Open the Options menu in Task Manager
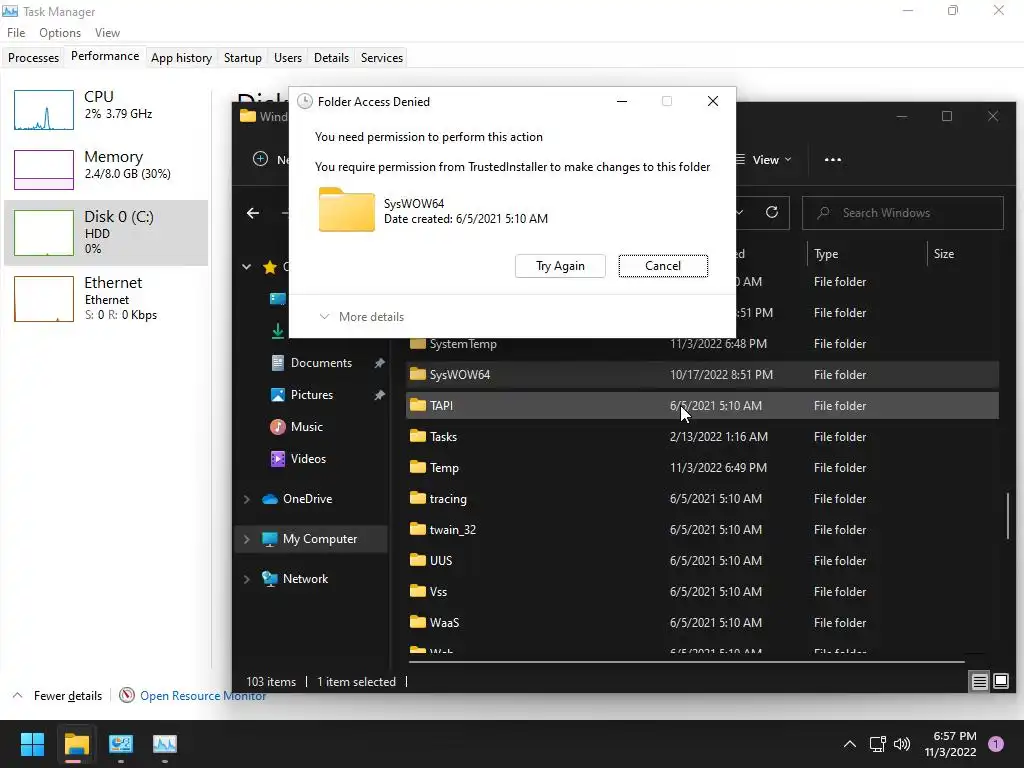 pos(59,33)
